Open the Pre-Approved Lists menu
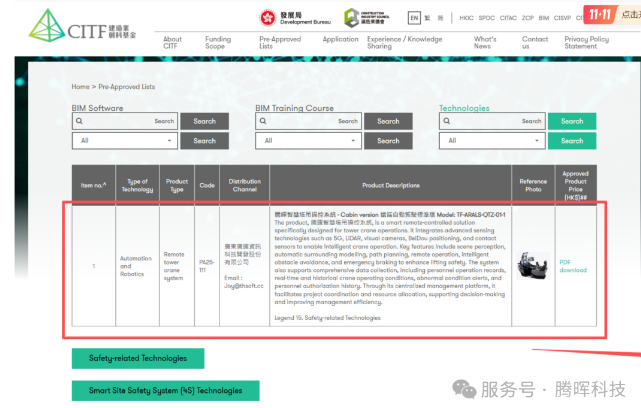Viewport: 641px width, 408px height. tap(279, 43)
